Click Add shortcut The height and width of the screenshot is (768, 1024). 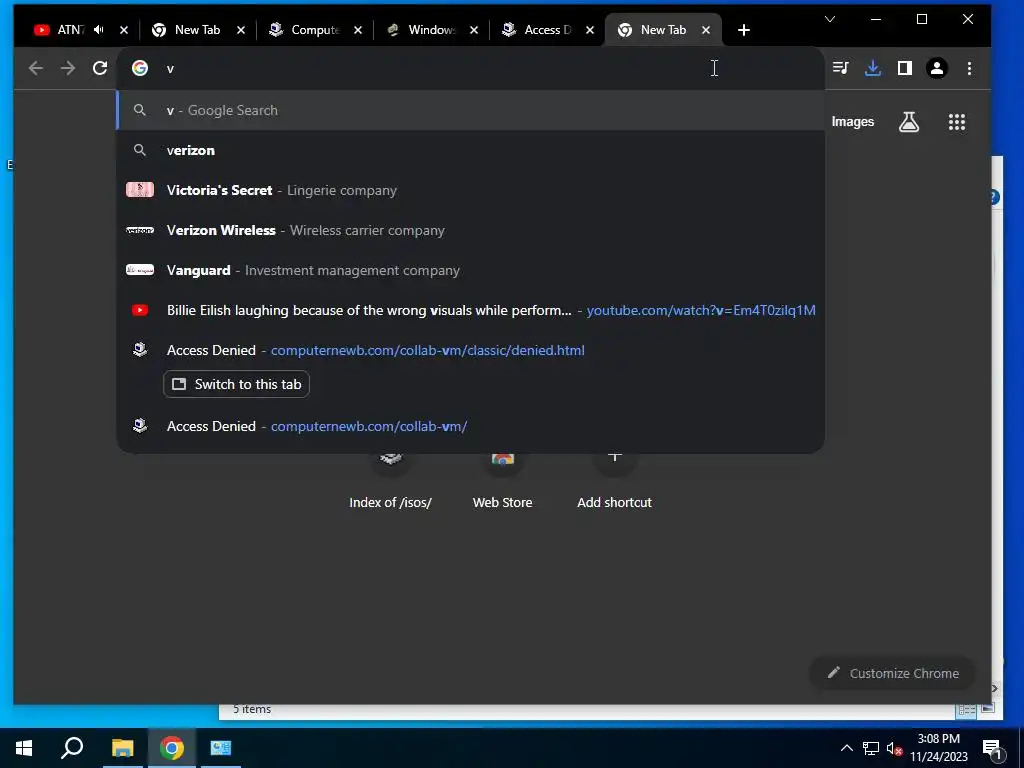click(615, 483)
